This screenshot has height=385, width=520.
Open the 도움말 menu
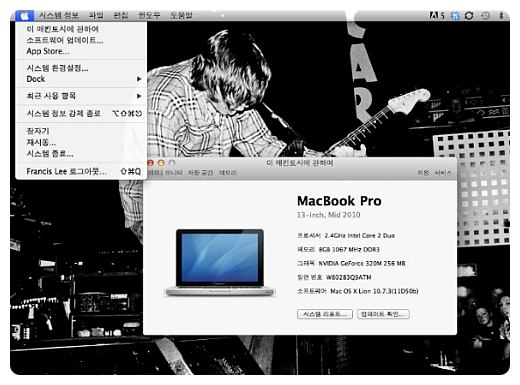pyautogui.click(x=181, y=15)
